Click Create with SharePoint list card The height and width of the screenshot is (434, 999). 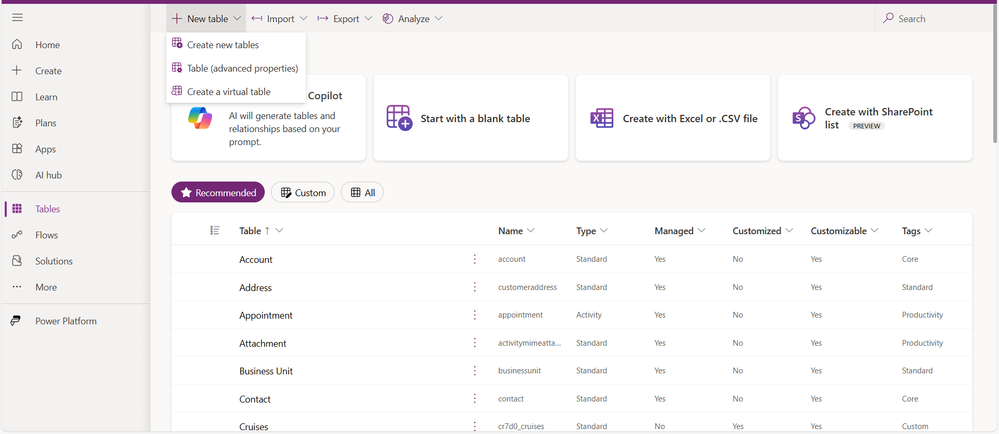click(x=875, y=118)
